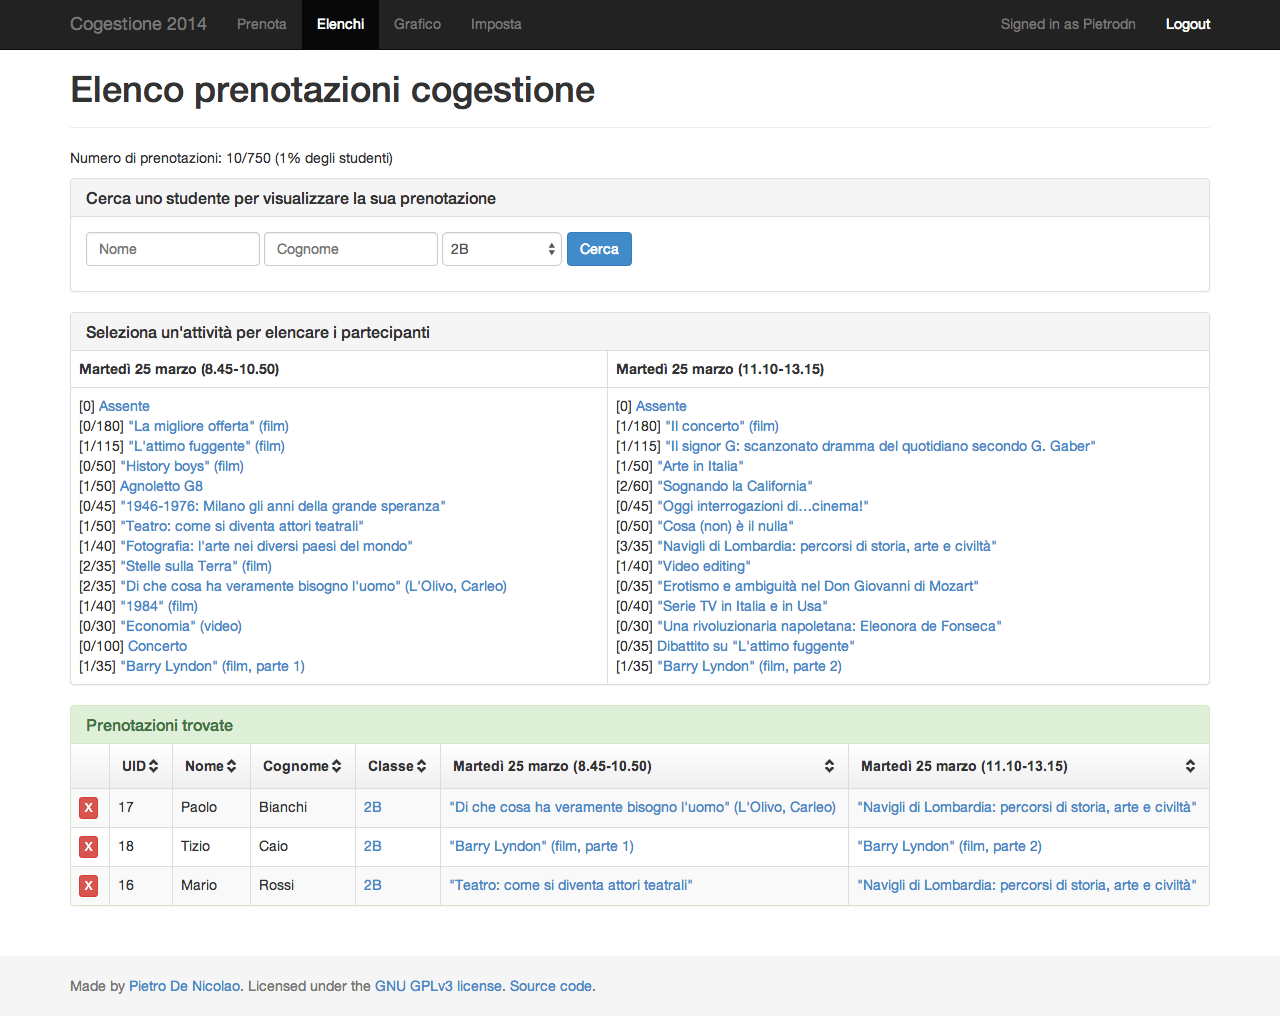Open "Barry Lyndon" (film, parte 2) activity list
The width and height of the screenshot is (1280, 1017).
749,666
